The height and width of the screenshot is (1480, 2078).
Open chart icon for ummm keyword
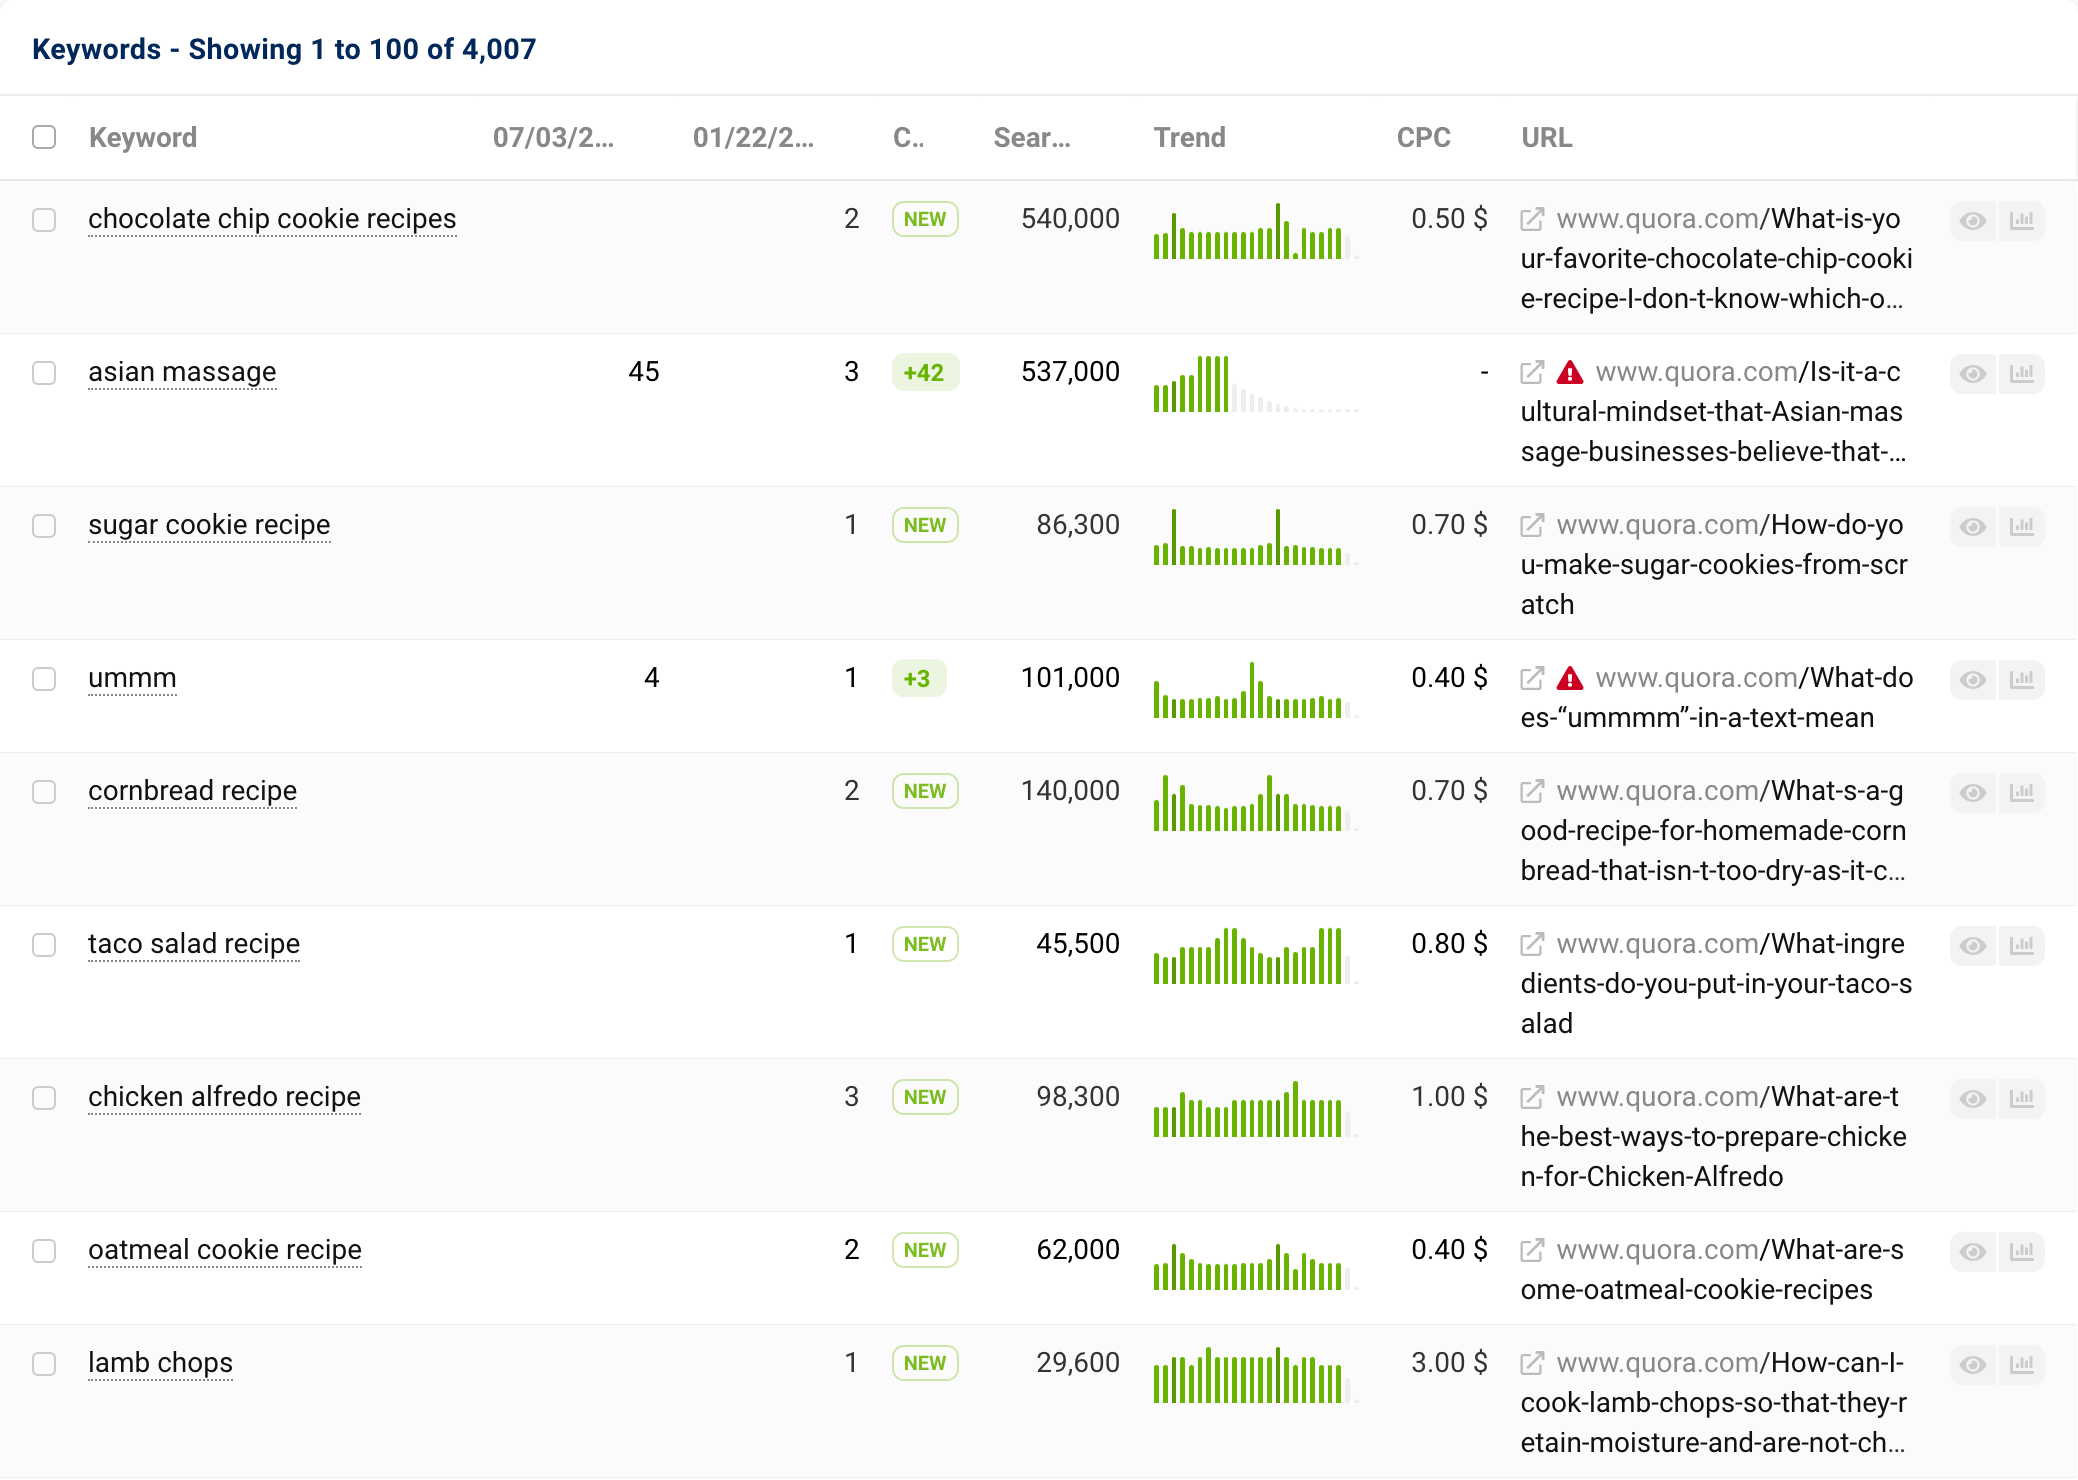[2022, 679]
